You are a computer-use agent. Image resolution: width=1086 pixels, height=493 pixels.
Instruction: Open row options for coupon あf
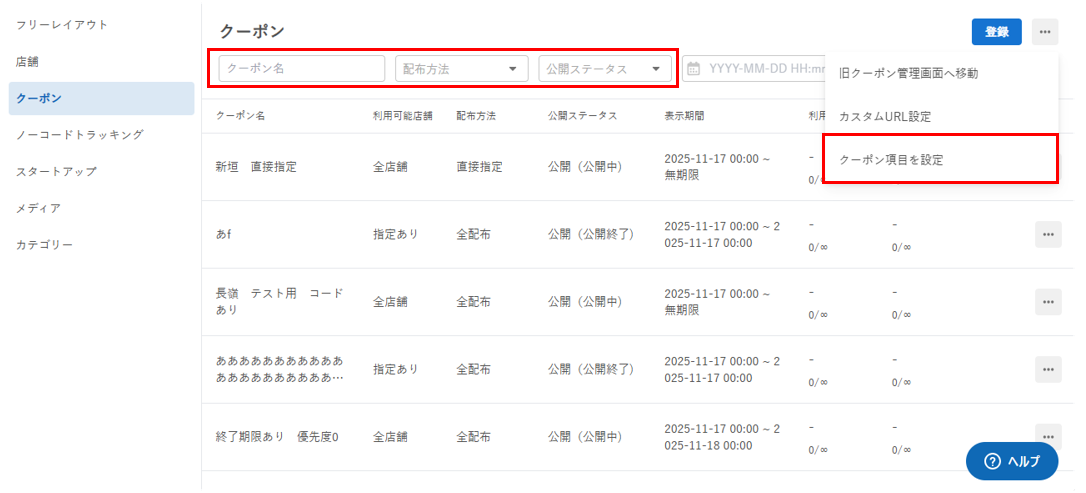tap(1048, 235)
